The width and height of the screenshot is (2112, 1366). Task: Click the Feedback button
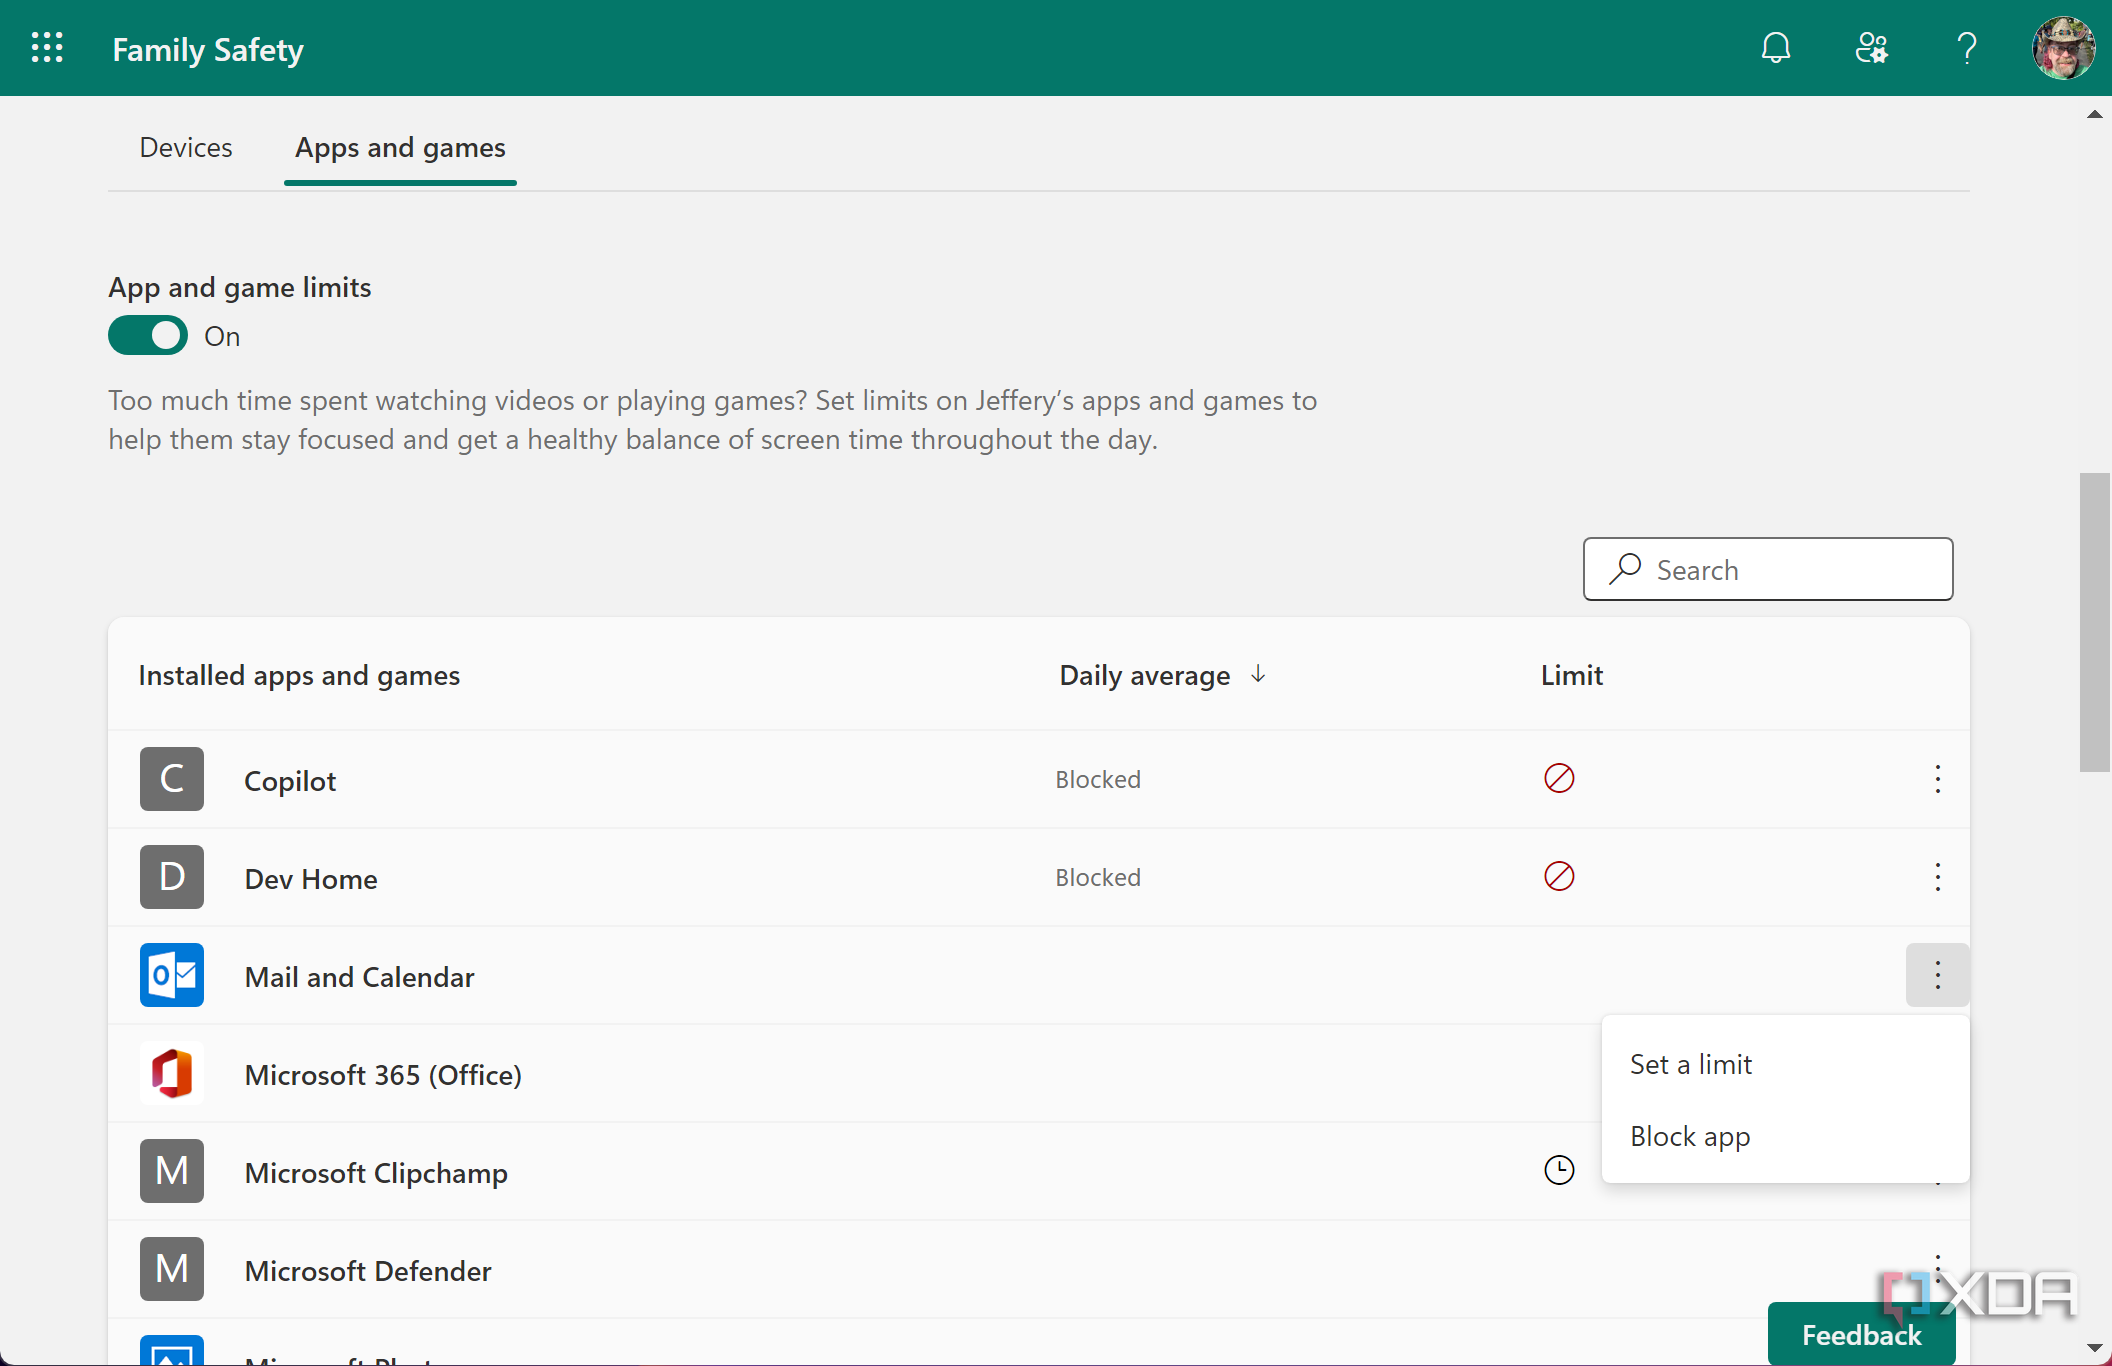[1861, 1334]
